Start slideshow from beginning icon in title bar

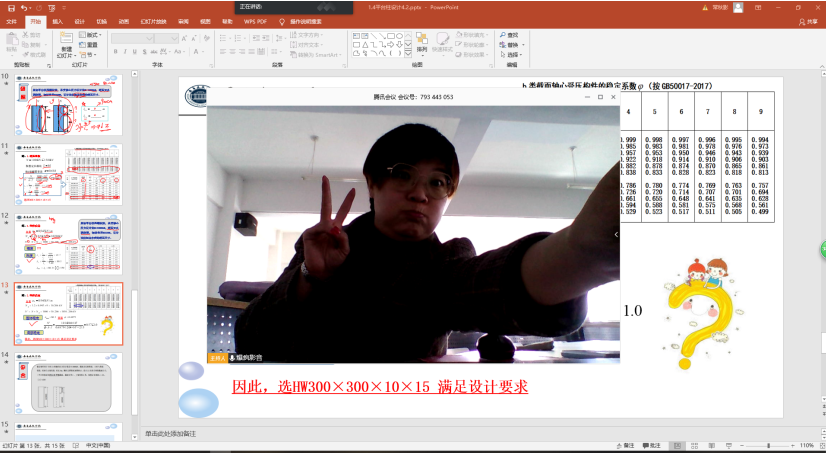[52, 8]
